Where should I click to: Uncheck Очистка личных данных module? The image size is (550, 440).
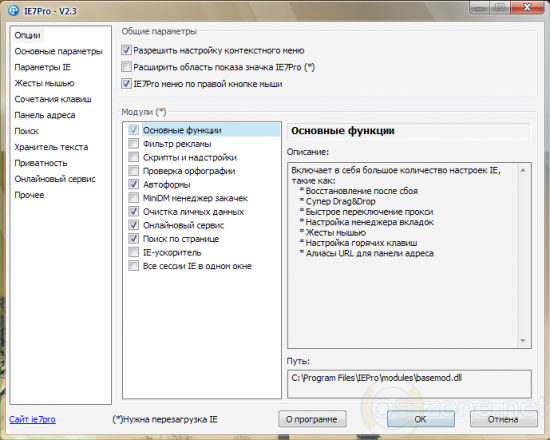[133, 212]
